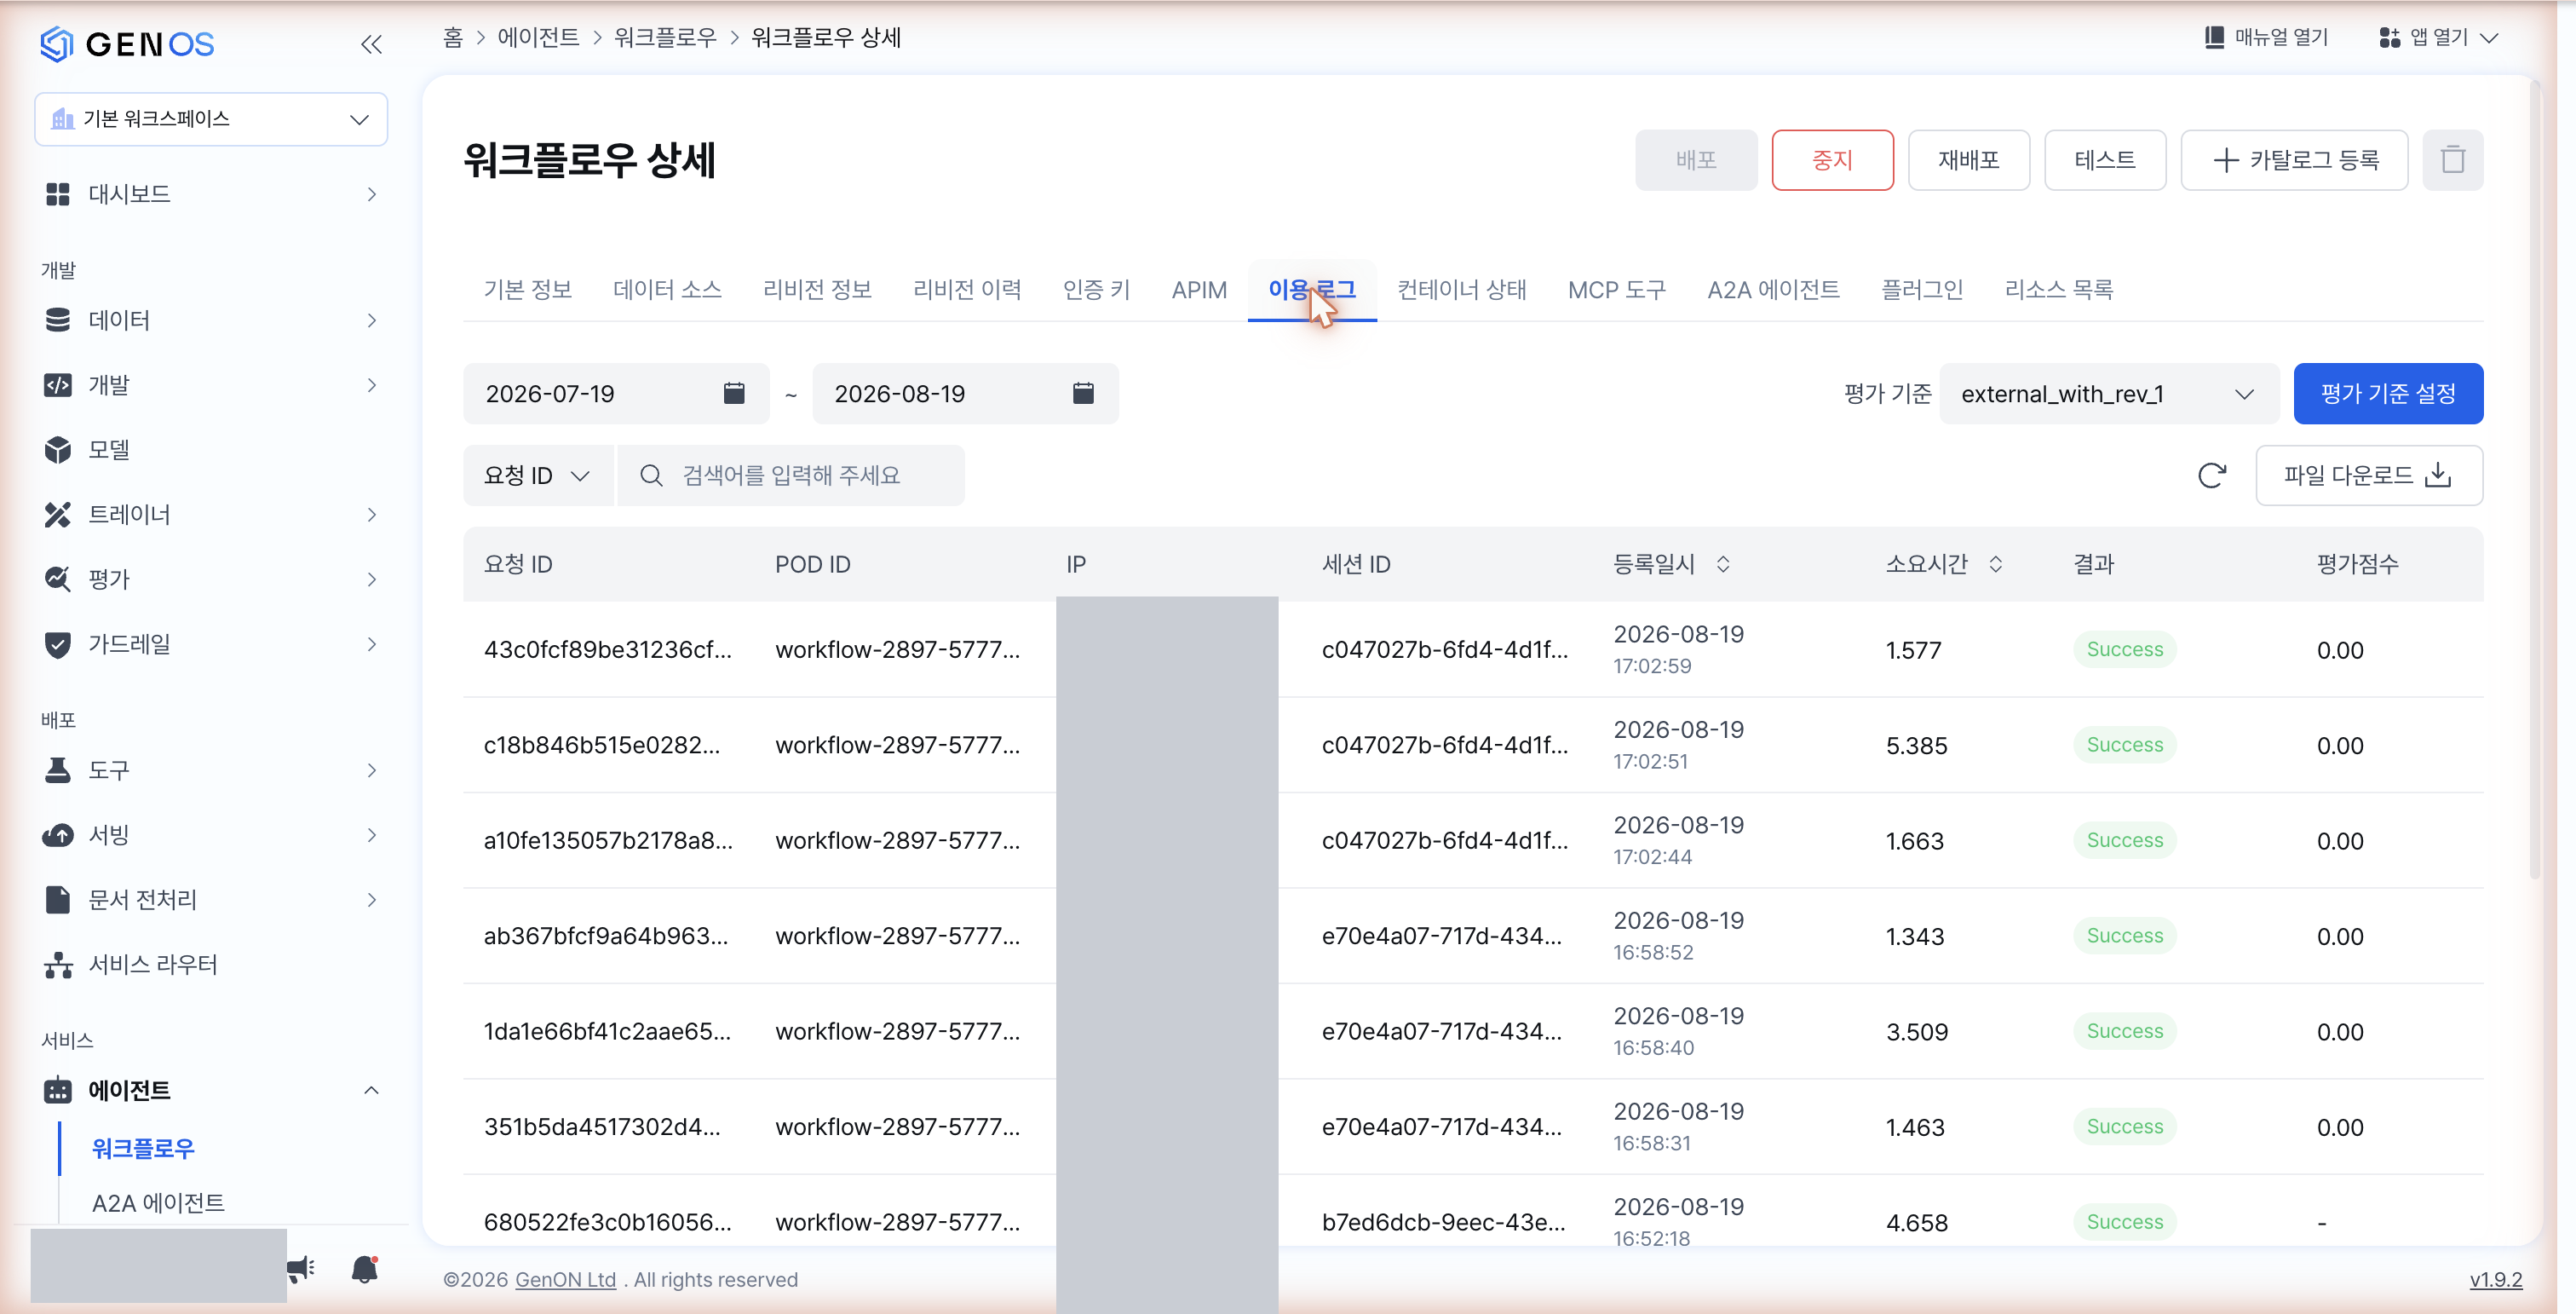Click 워크플로우 in the breadcrumb
Image resolution: width=2576 pixels, height=1314 pixels.
point(665,38)
